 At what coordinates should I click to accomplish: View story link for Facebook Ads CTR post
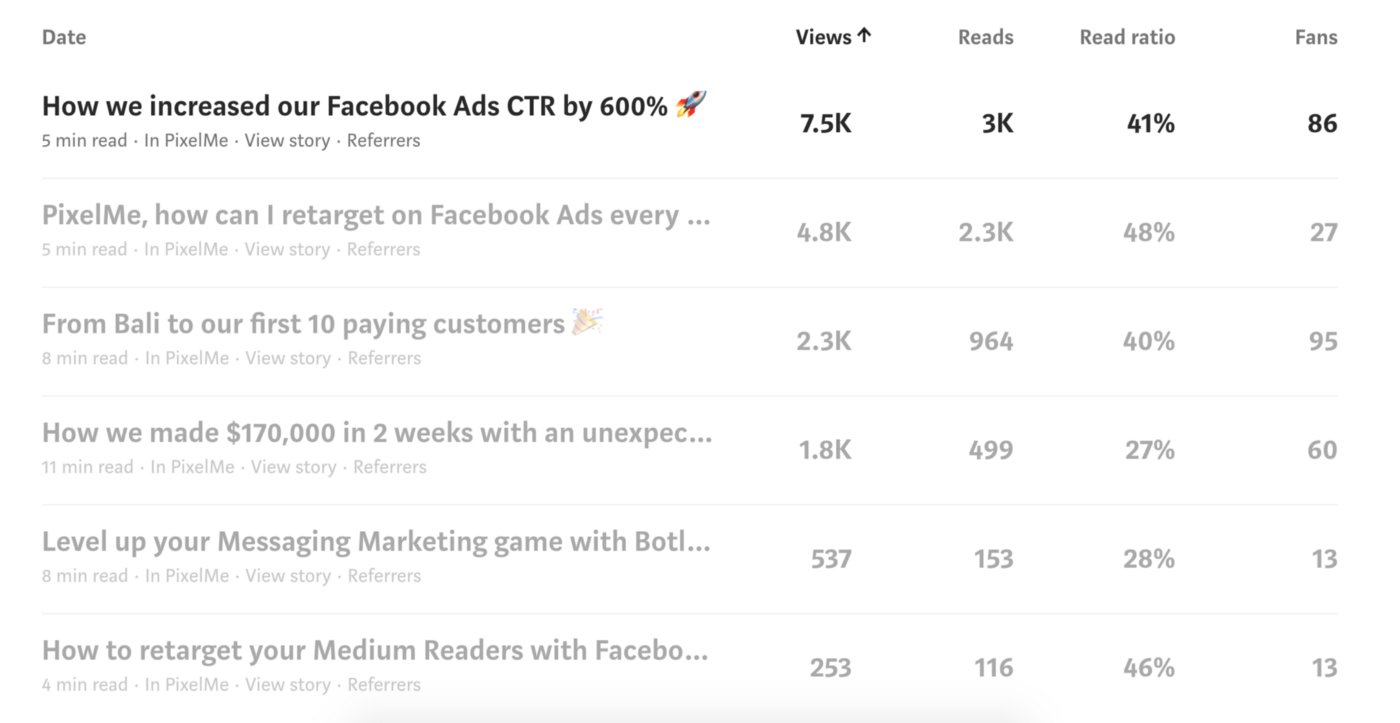coord(287,141)
